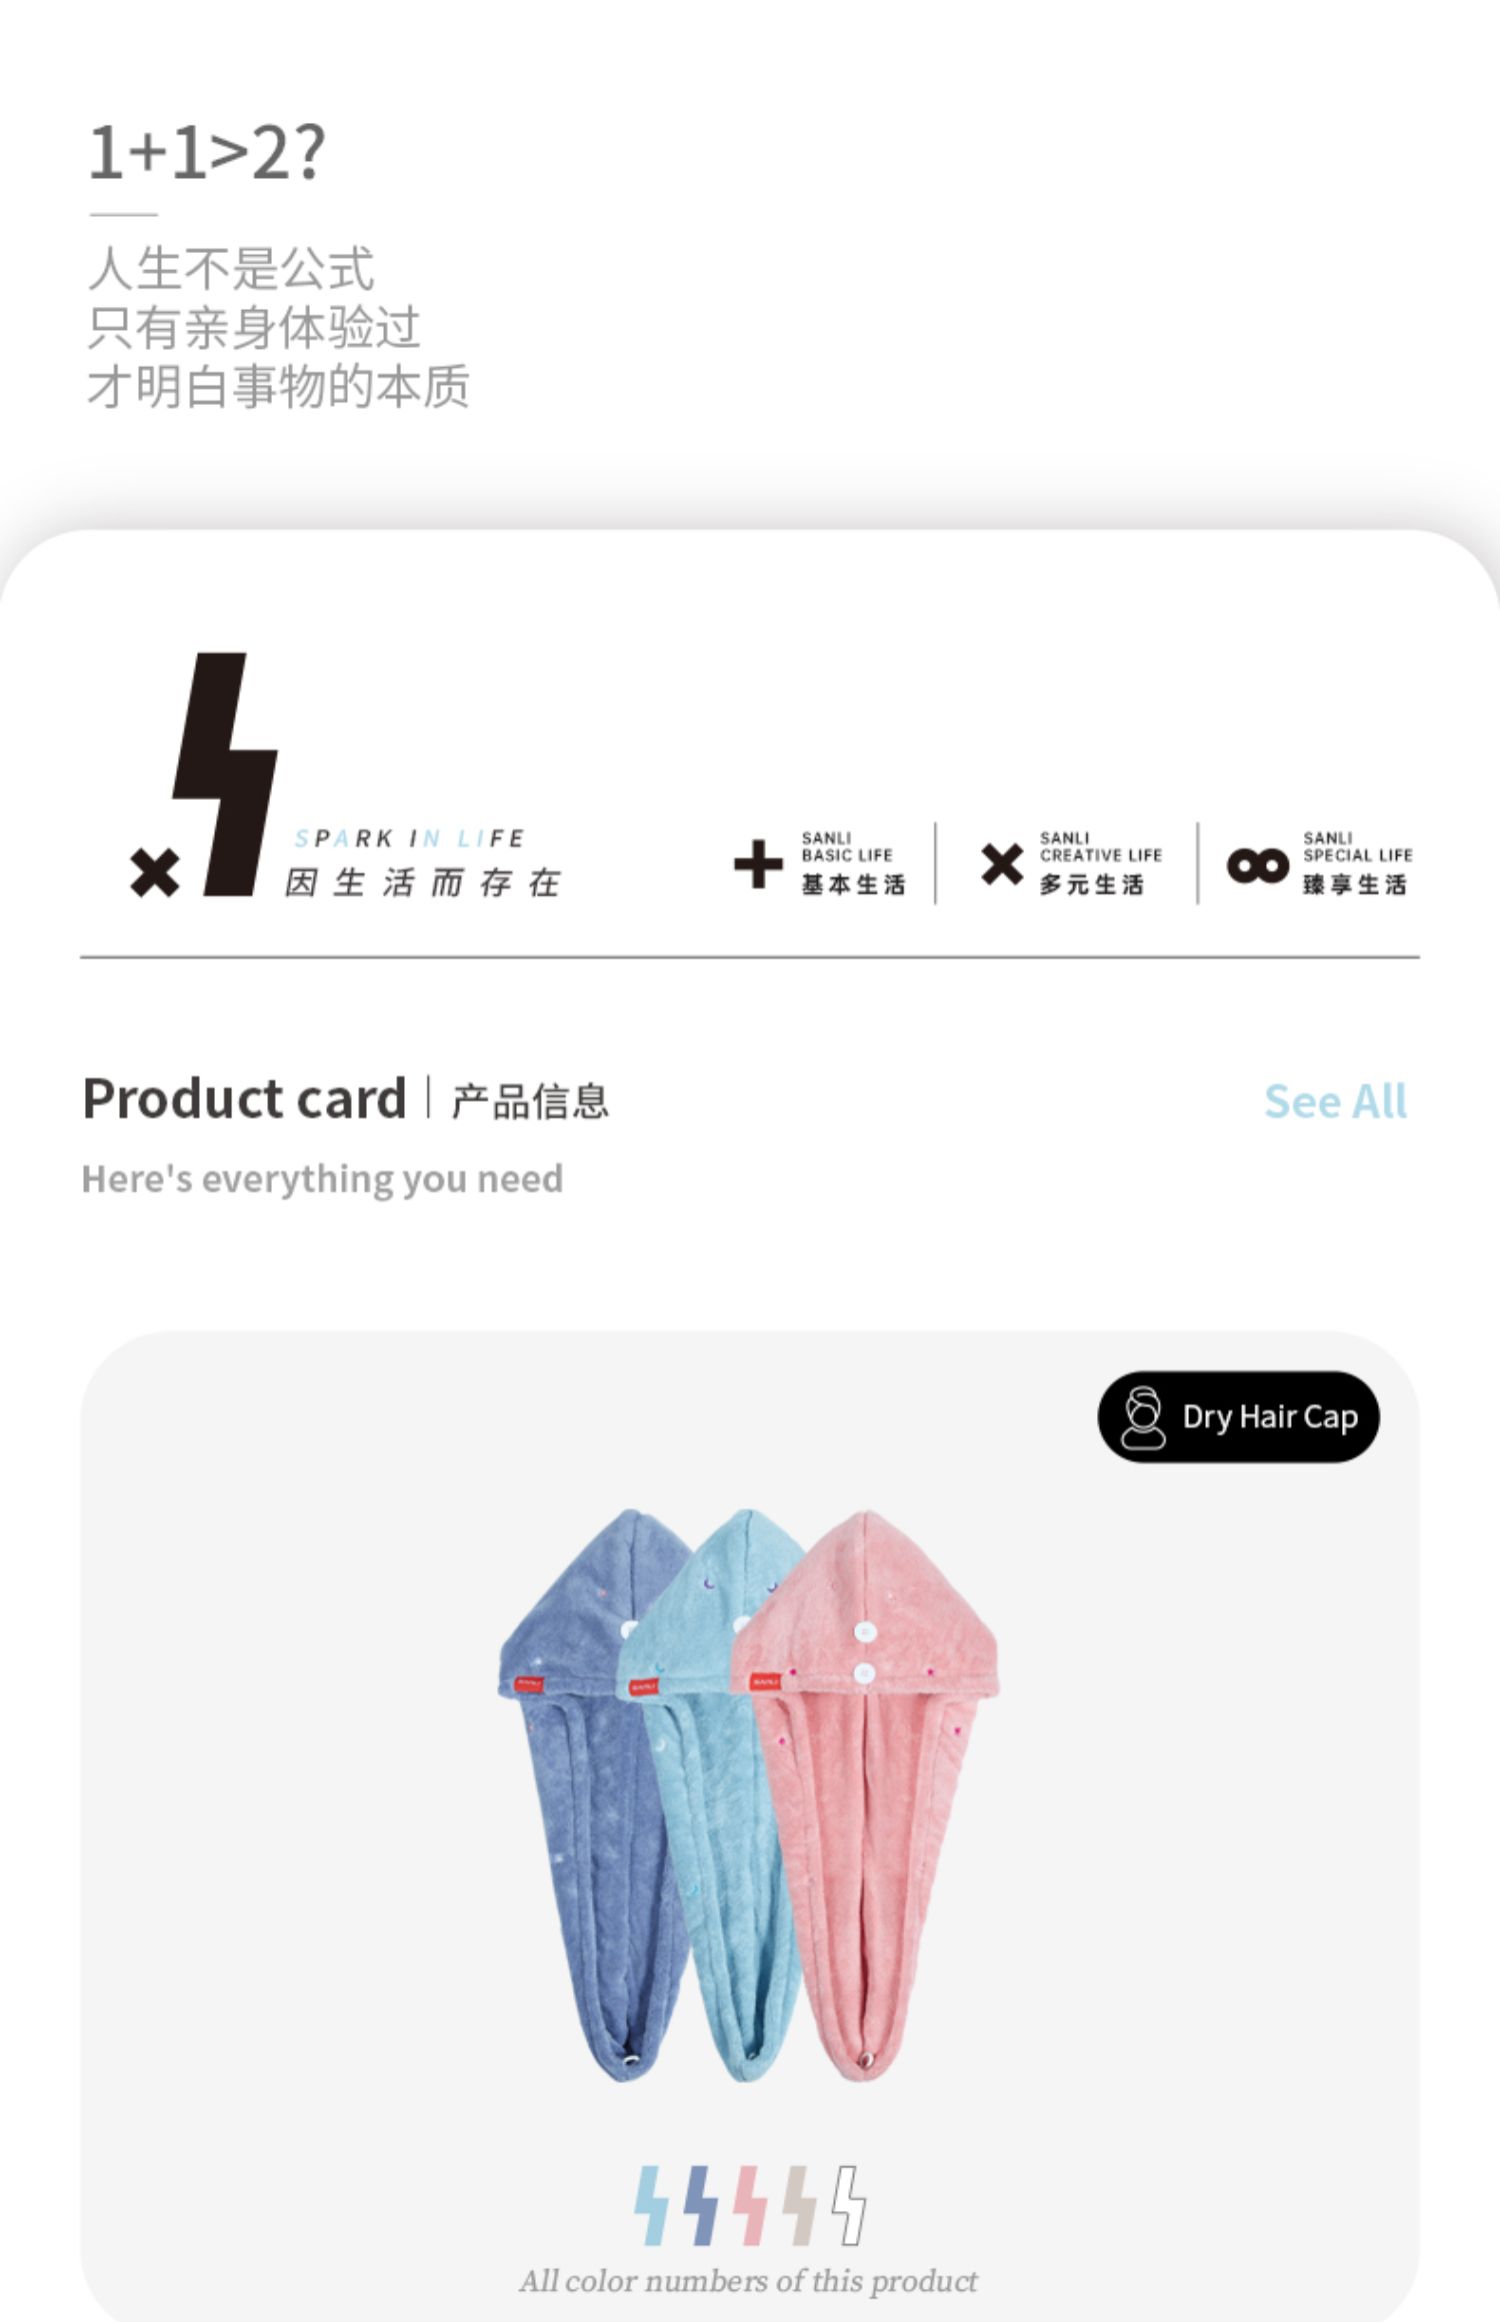
Task: Click the 1+1>2? headline
Action: (x=207, y=153)
